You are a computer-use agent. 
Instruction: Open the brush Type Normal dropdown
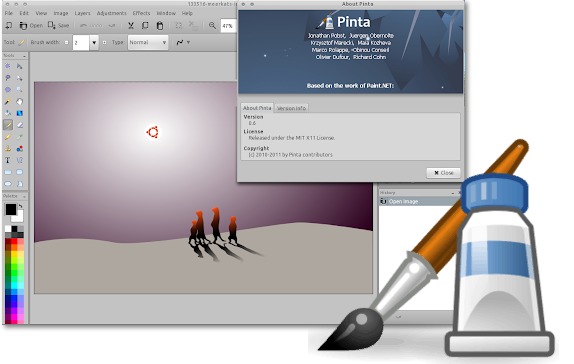[148, 42]
